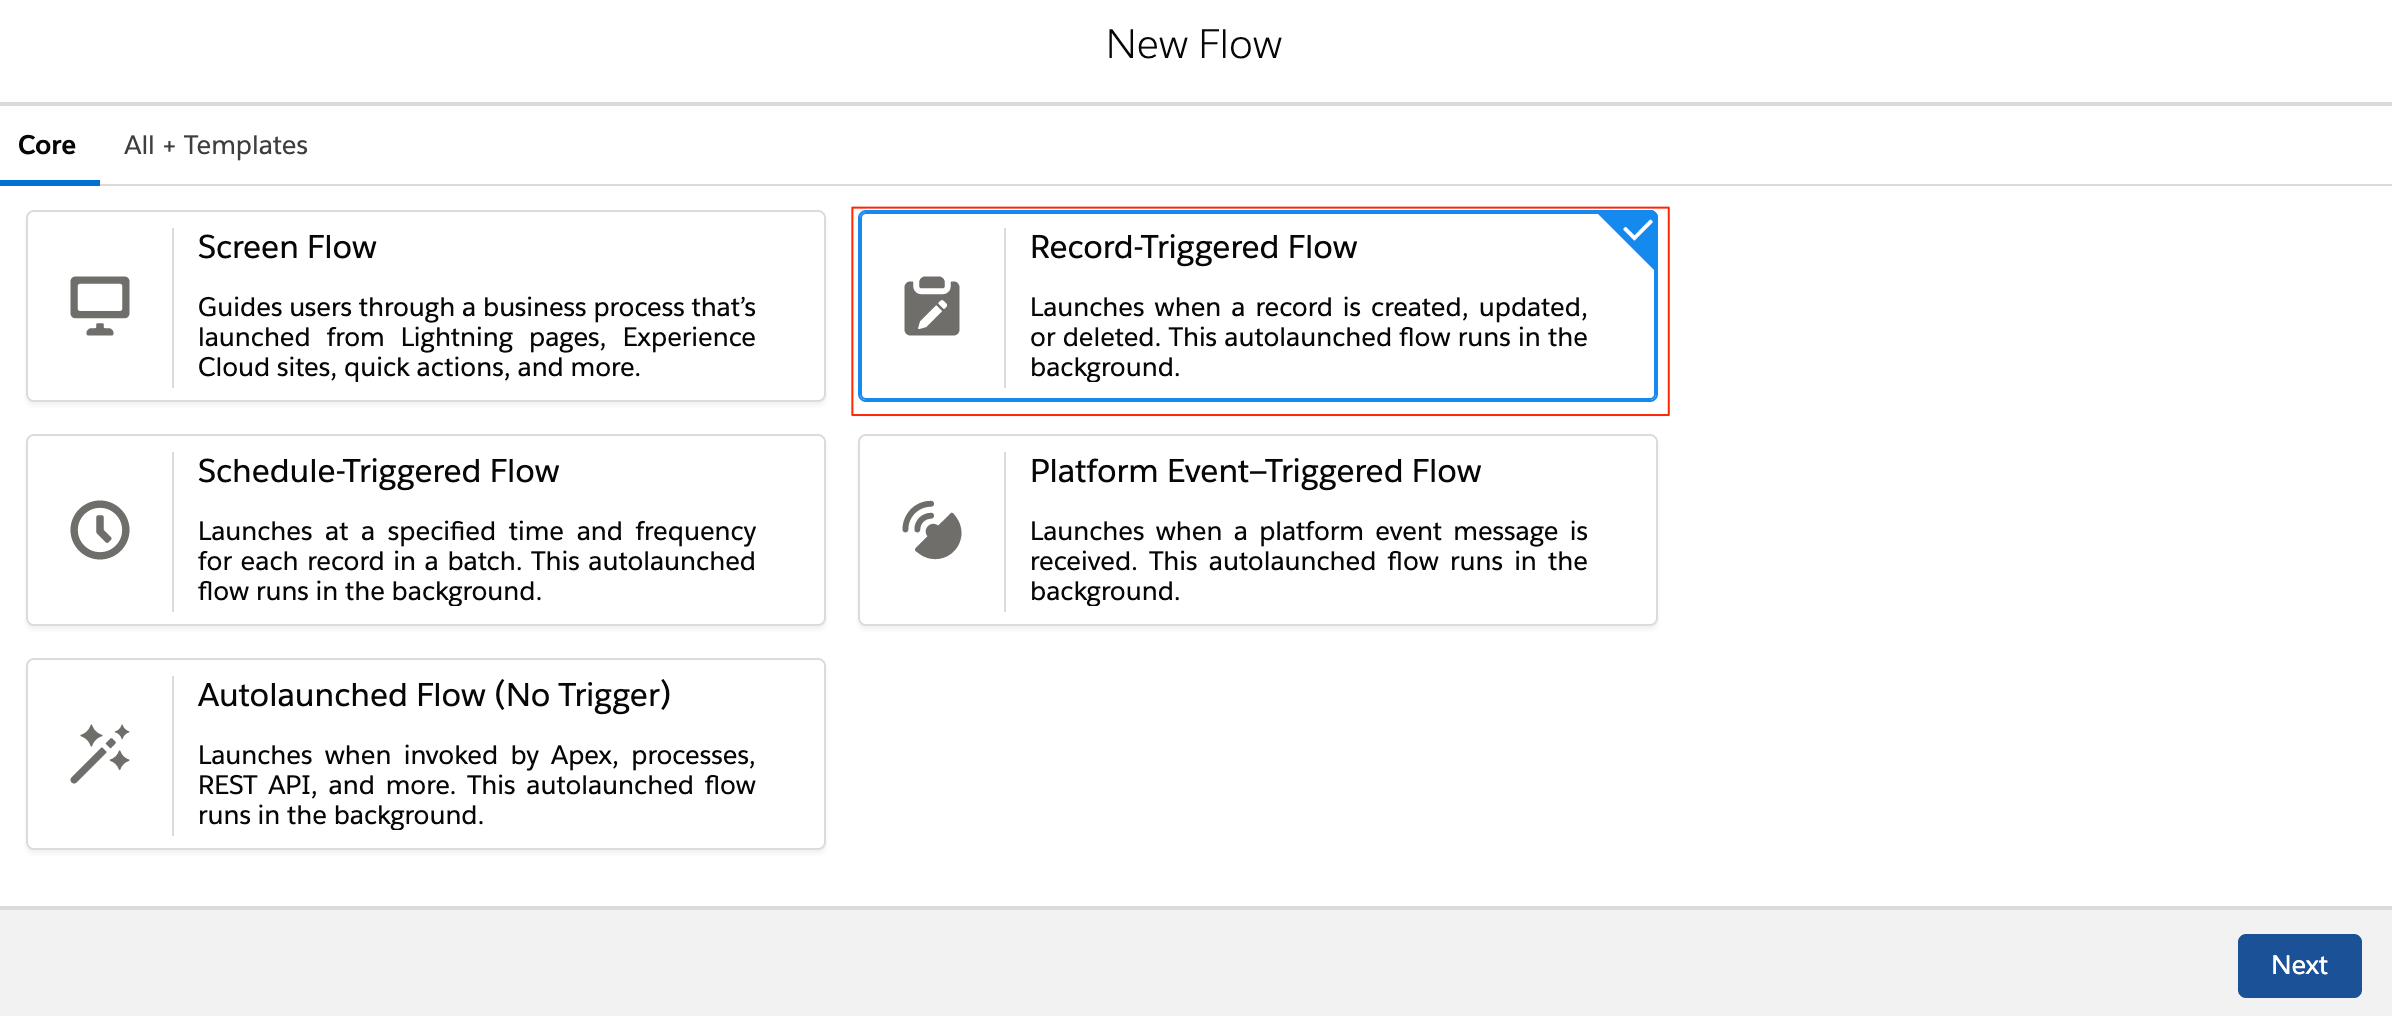Image resolution: width=2392 pixels, height=1016 pixels.
Task: Select the Platform Event–Triggered Flow card
Action: pos(1258,530)
